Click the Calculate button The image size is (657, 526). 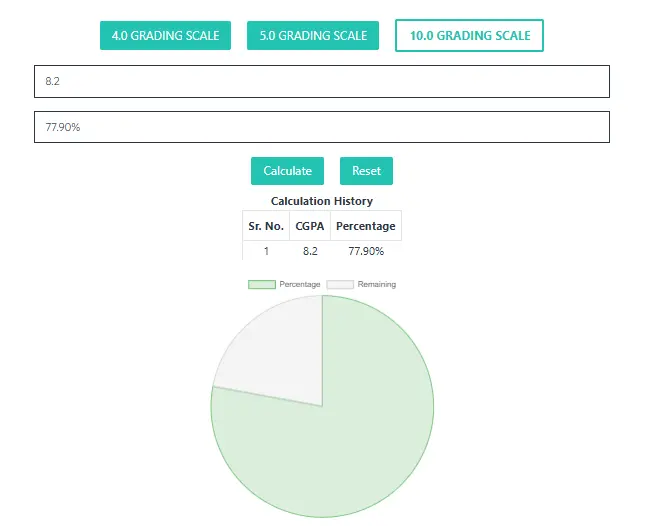coord(287,171)
